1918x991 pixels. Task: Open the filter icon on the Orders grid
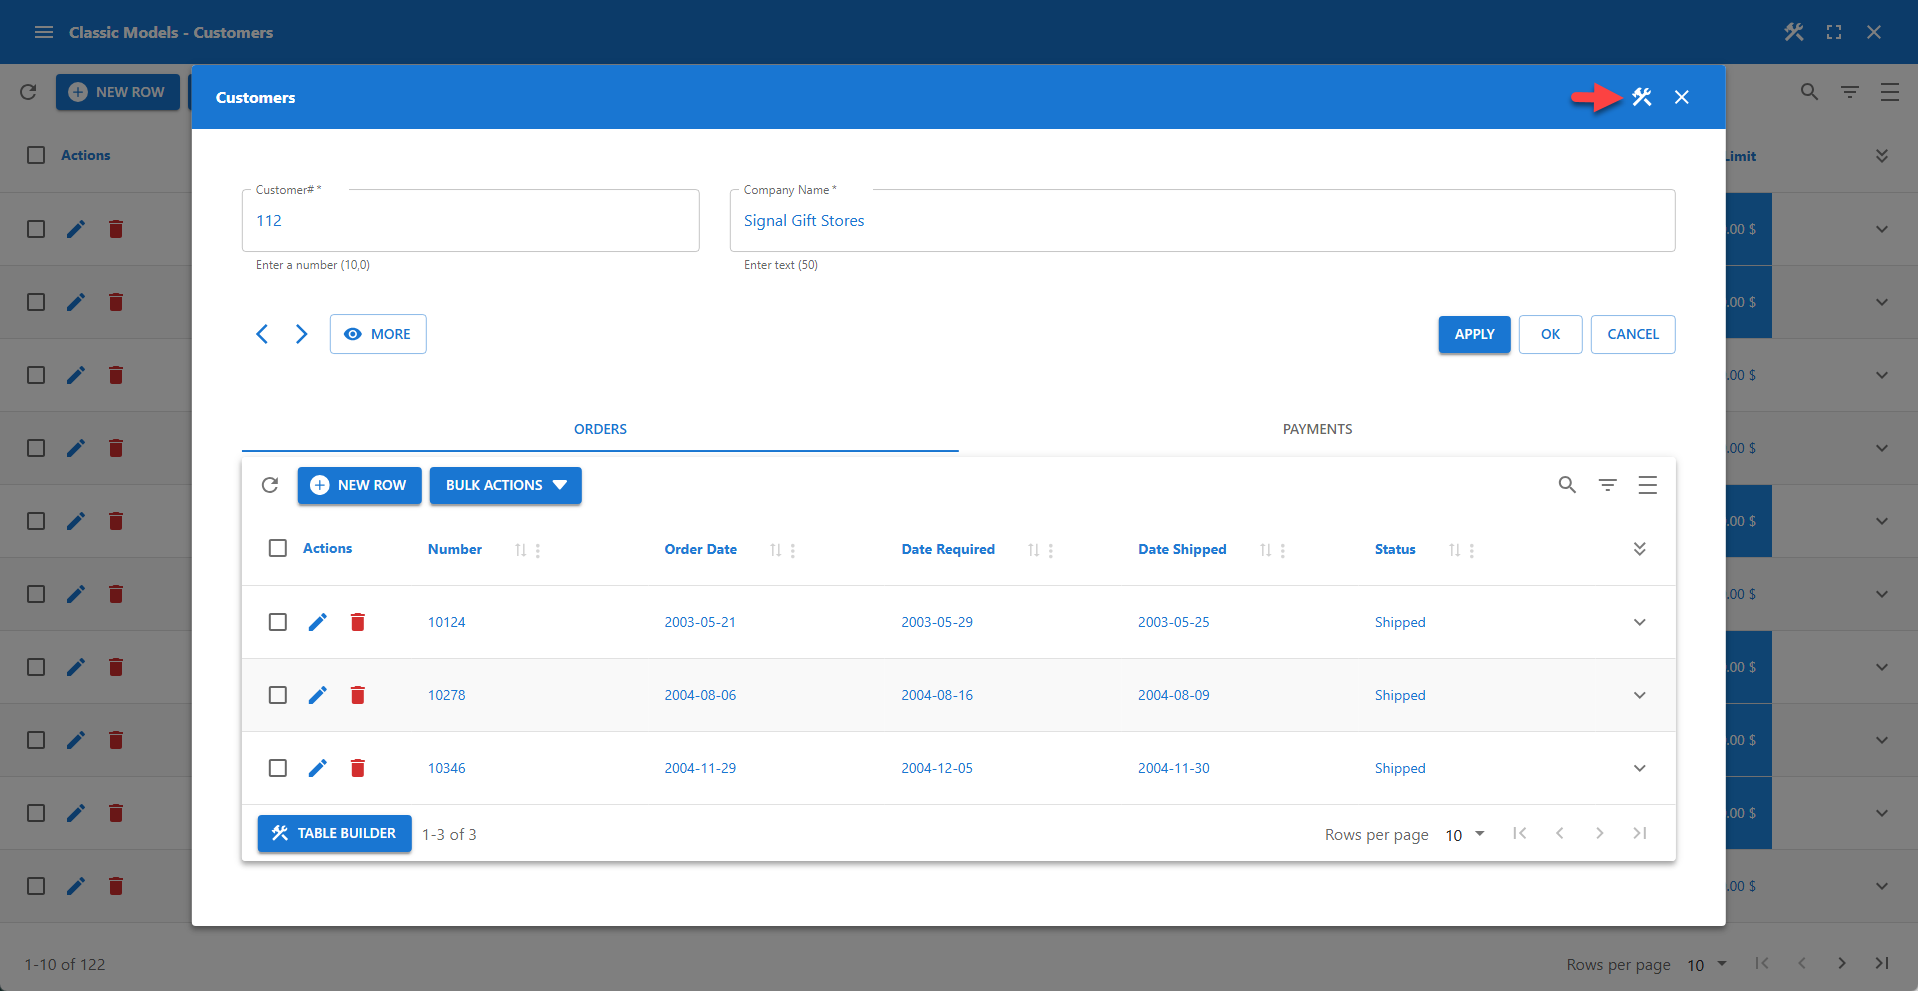(1607, 485)
